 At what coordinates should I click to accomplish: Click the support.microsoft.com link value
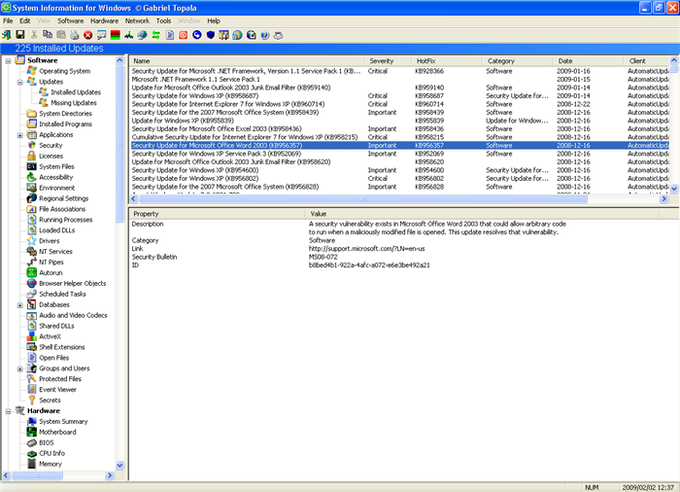pyautogui.click(x=367, y=249)
